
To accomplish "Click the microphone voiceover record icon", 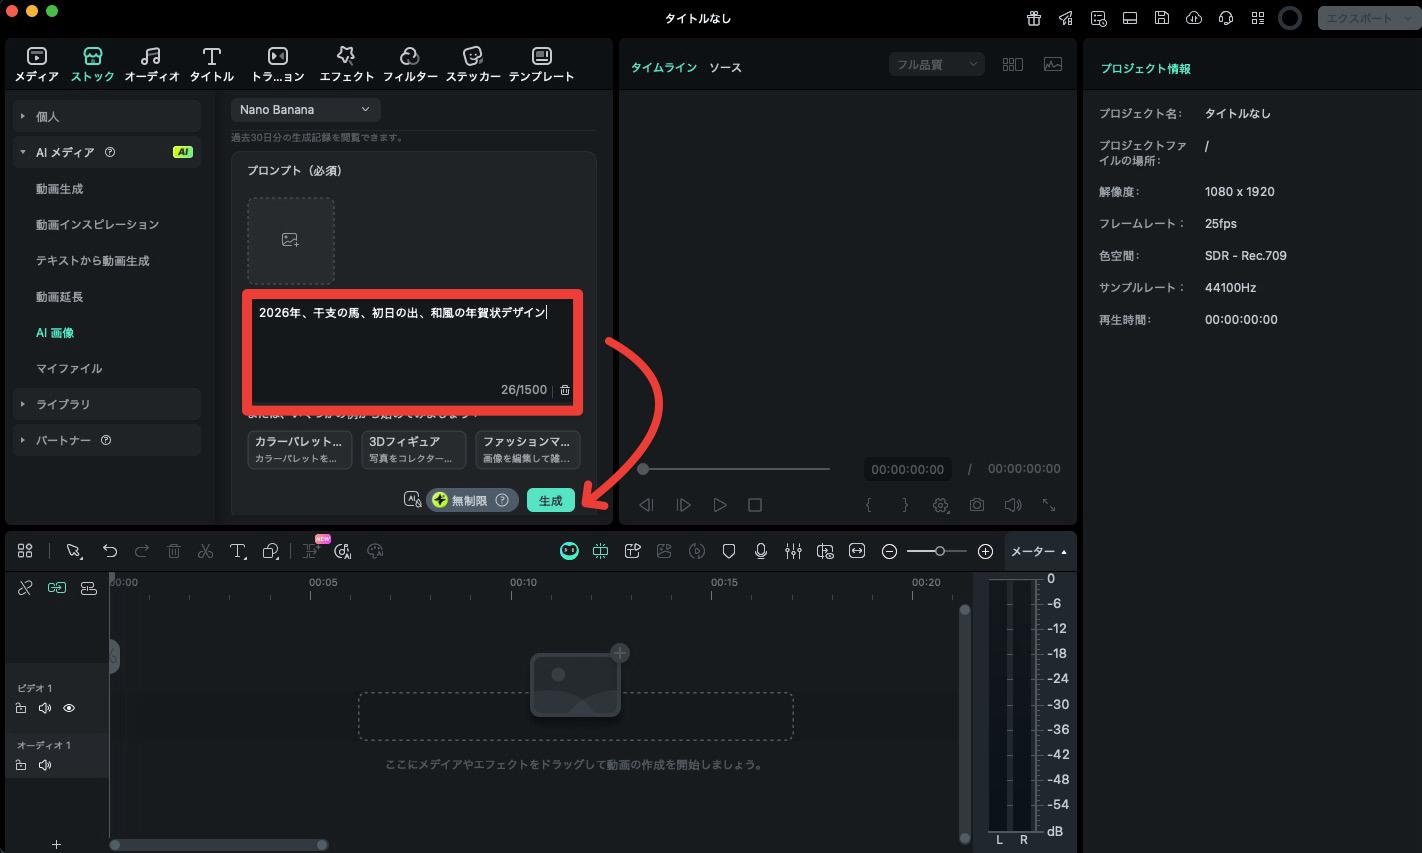I will [x=761, y=551].
